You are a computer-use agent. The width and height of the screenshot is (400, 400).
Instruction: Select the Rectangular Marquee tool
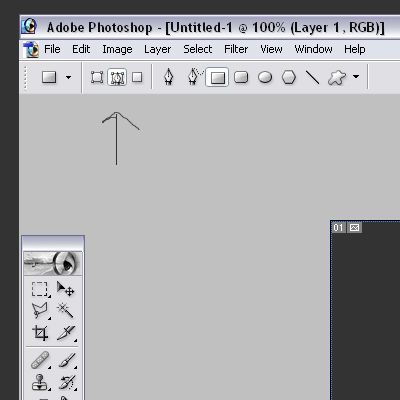click(x=40, y=289)
